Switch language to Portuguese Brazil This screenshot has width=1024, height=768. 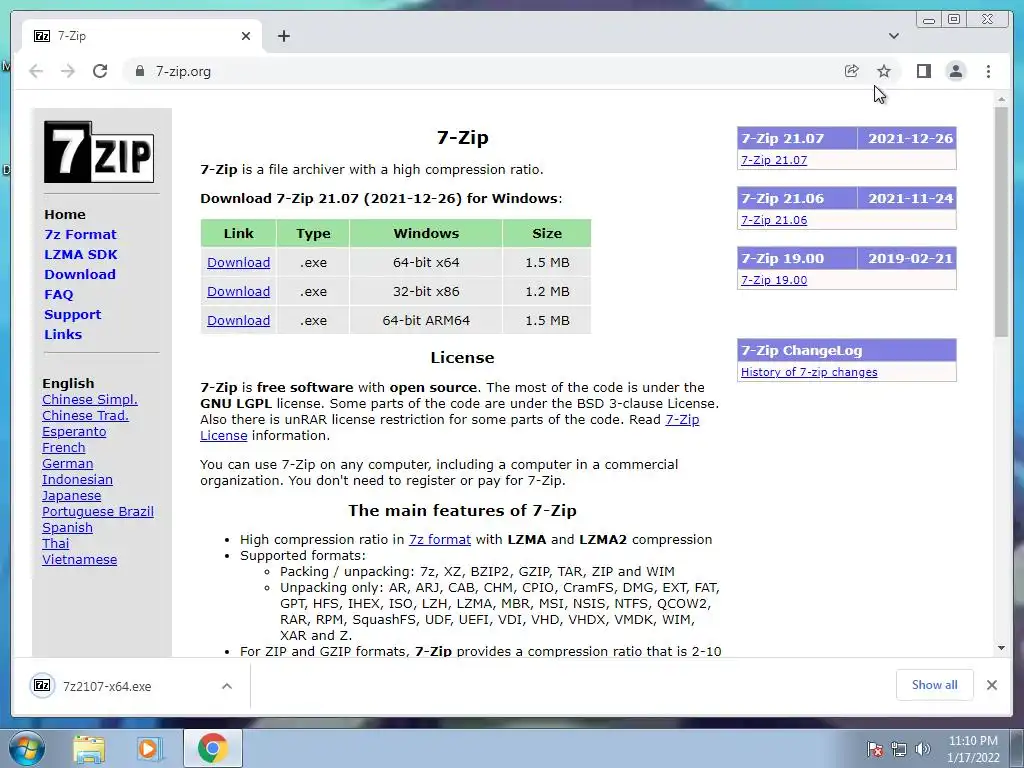pos(98,511)
